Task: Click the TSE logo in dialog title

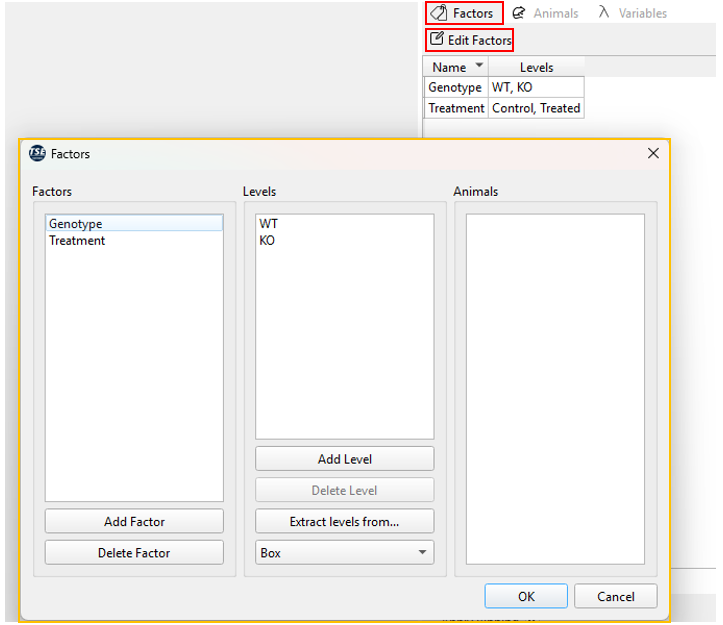Action: [37, 153]
